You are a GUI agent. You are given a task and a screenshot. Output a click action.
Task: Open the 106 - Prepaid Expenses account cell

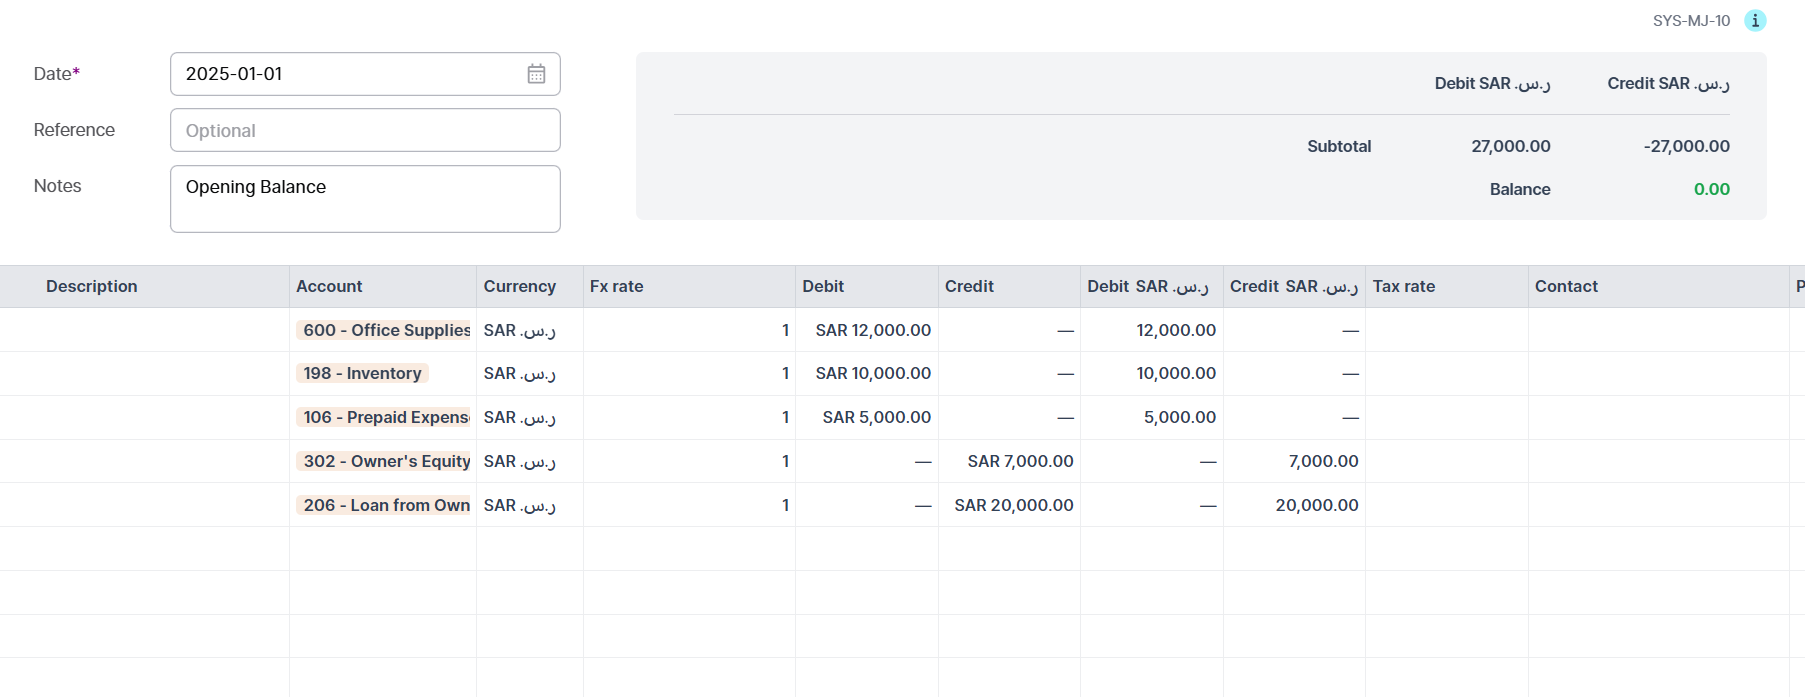tap(385, 417)
